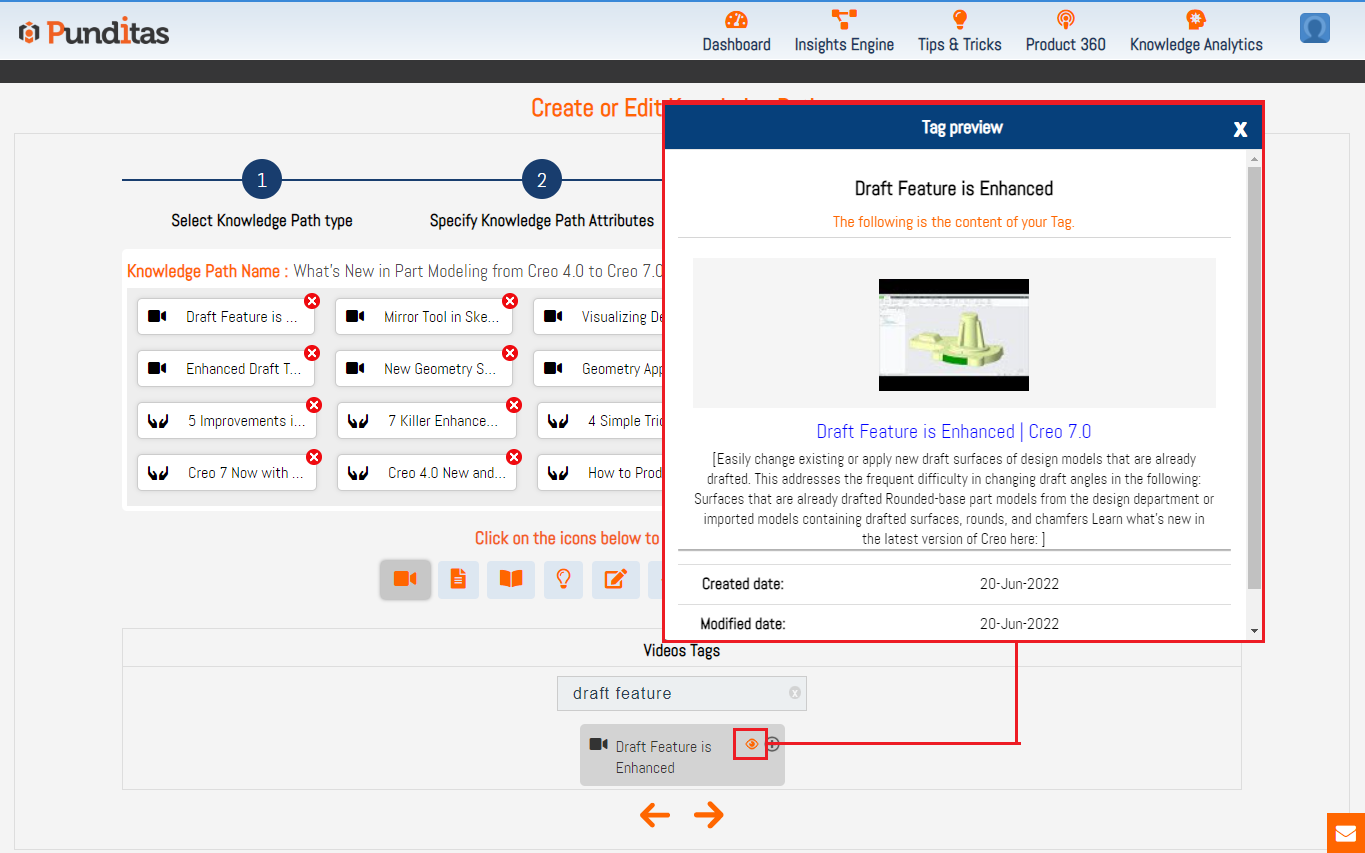Select the video camera tag type icon
The image size is (1365, 853).
click(x=405, y=579)
